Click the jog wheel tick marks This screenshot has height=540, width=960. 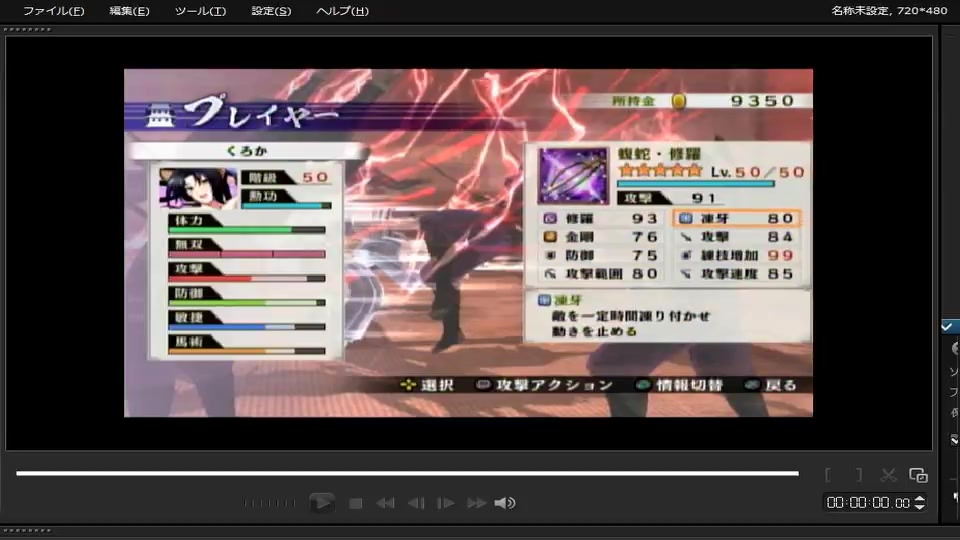[269, 503]
